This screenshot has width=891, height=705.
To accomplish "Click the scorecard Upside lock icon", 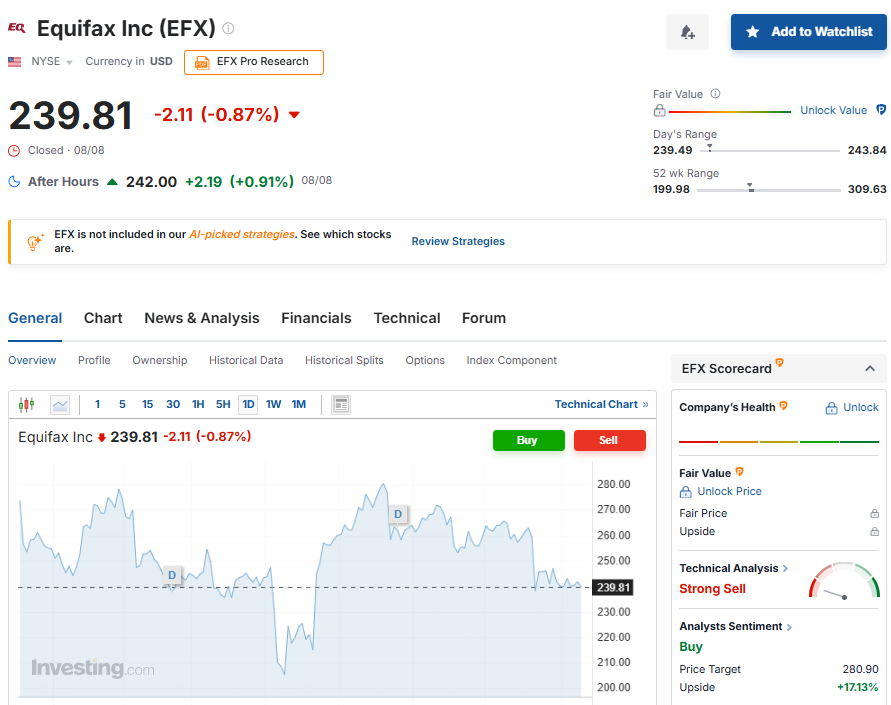I will (875, 532).
